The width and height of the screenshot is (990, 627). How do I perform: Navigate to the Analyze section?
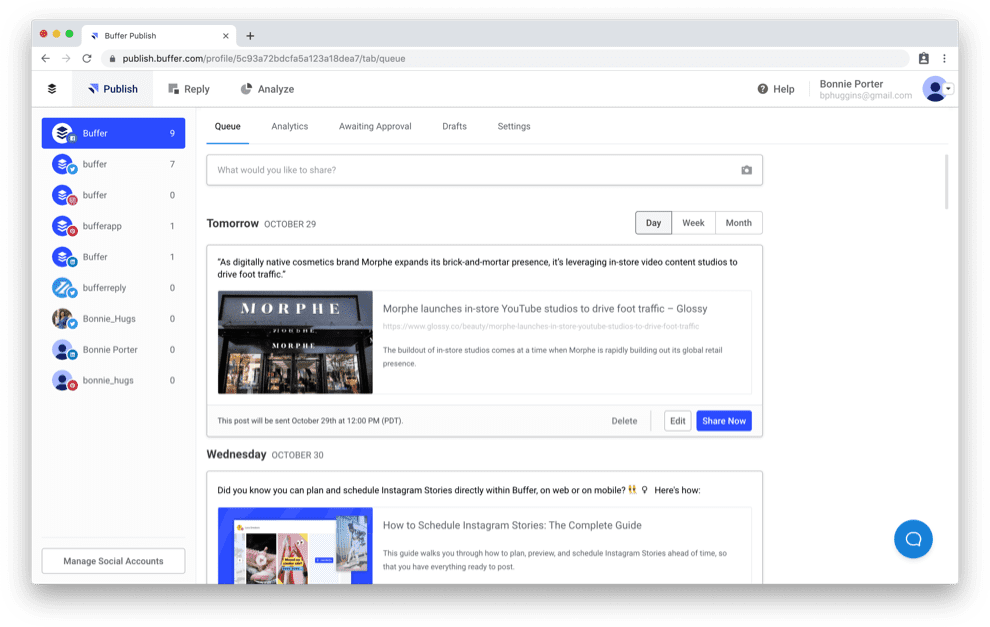(x=266, y=89)
